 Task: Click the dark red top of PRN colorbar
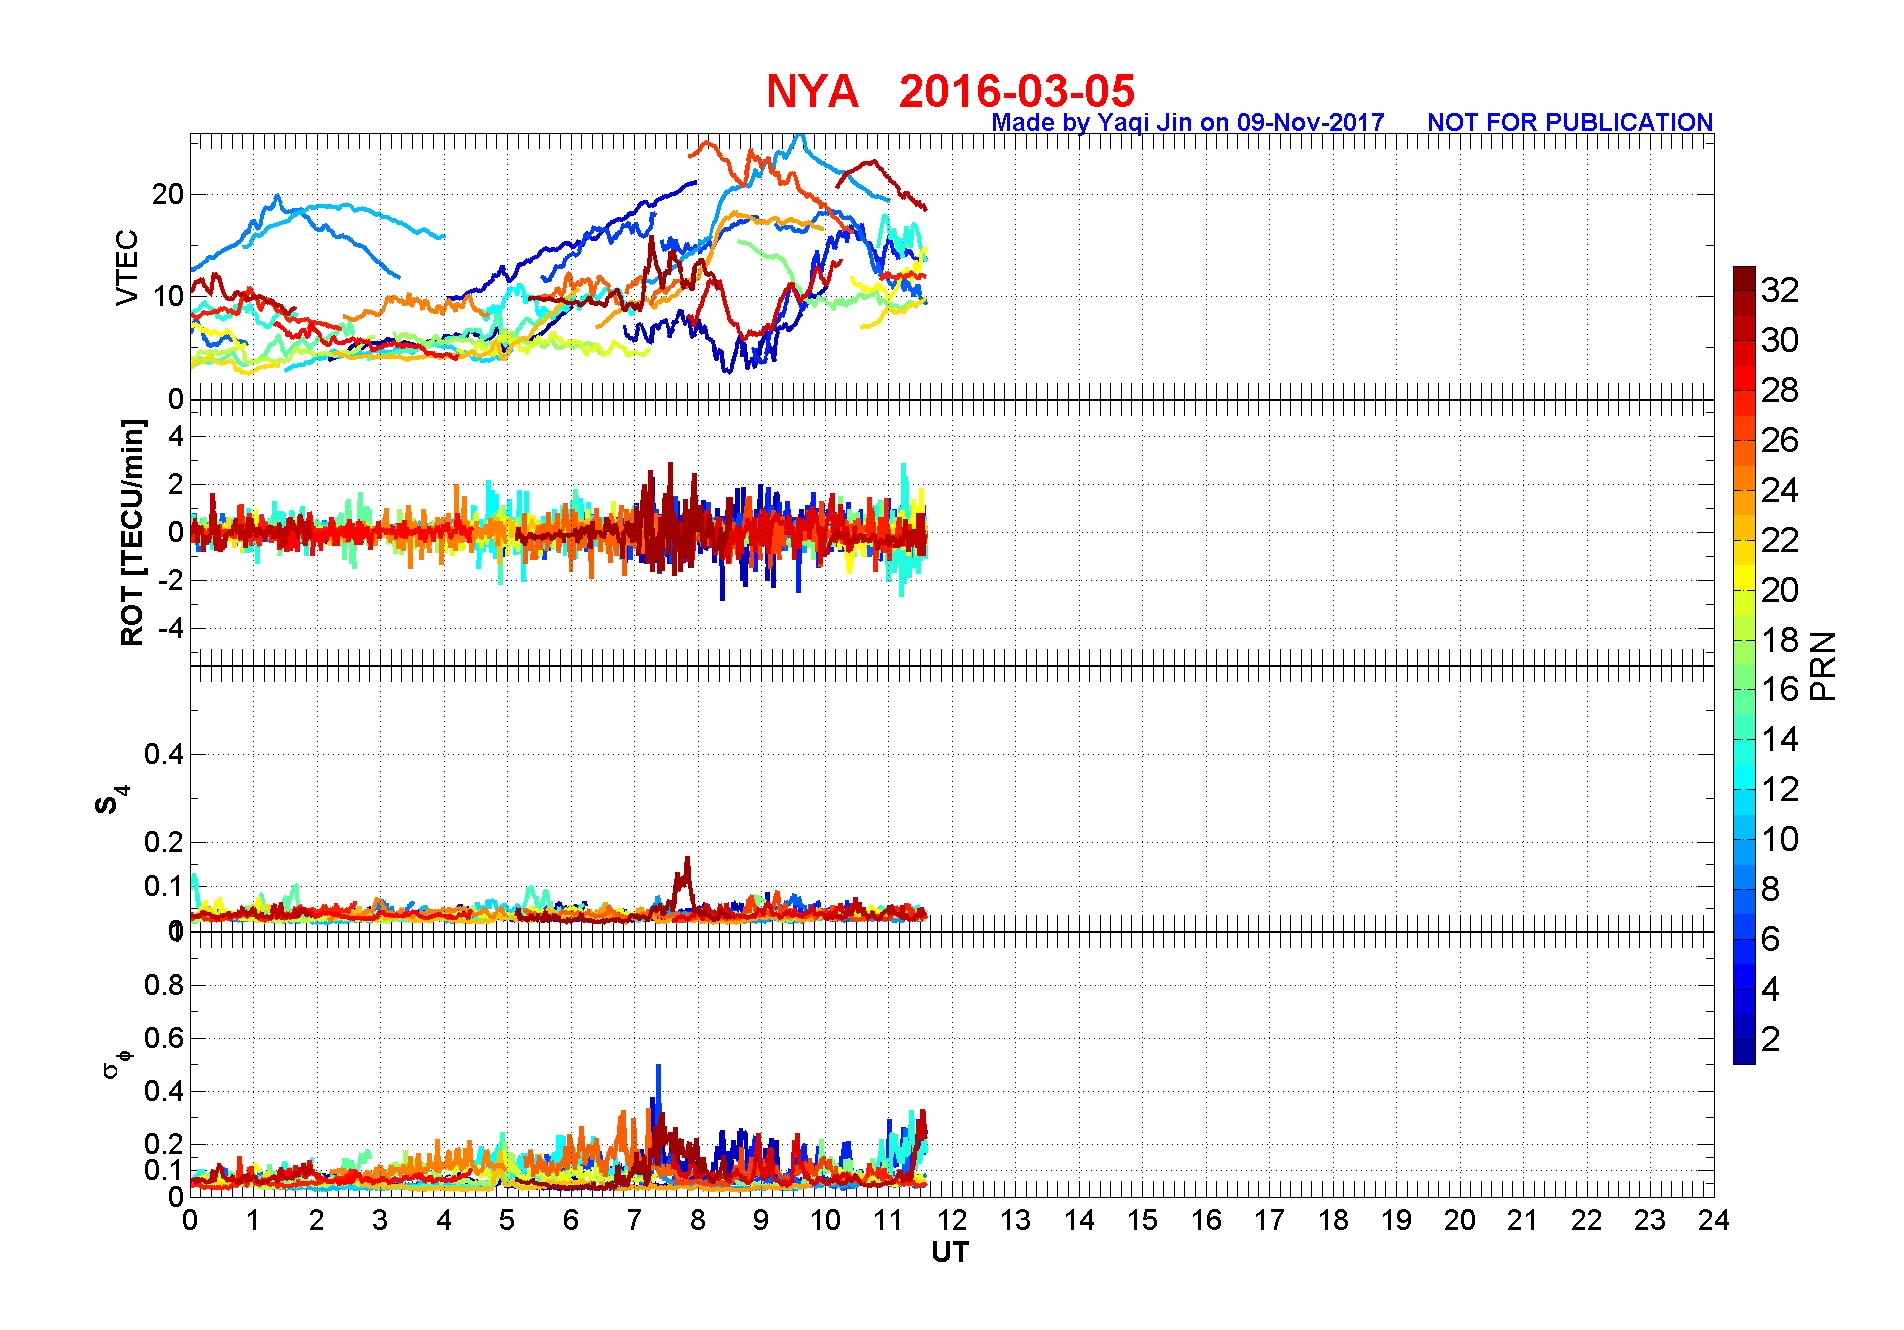coord(1744,278)
